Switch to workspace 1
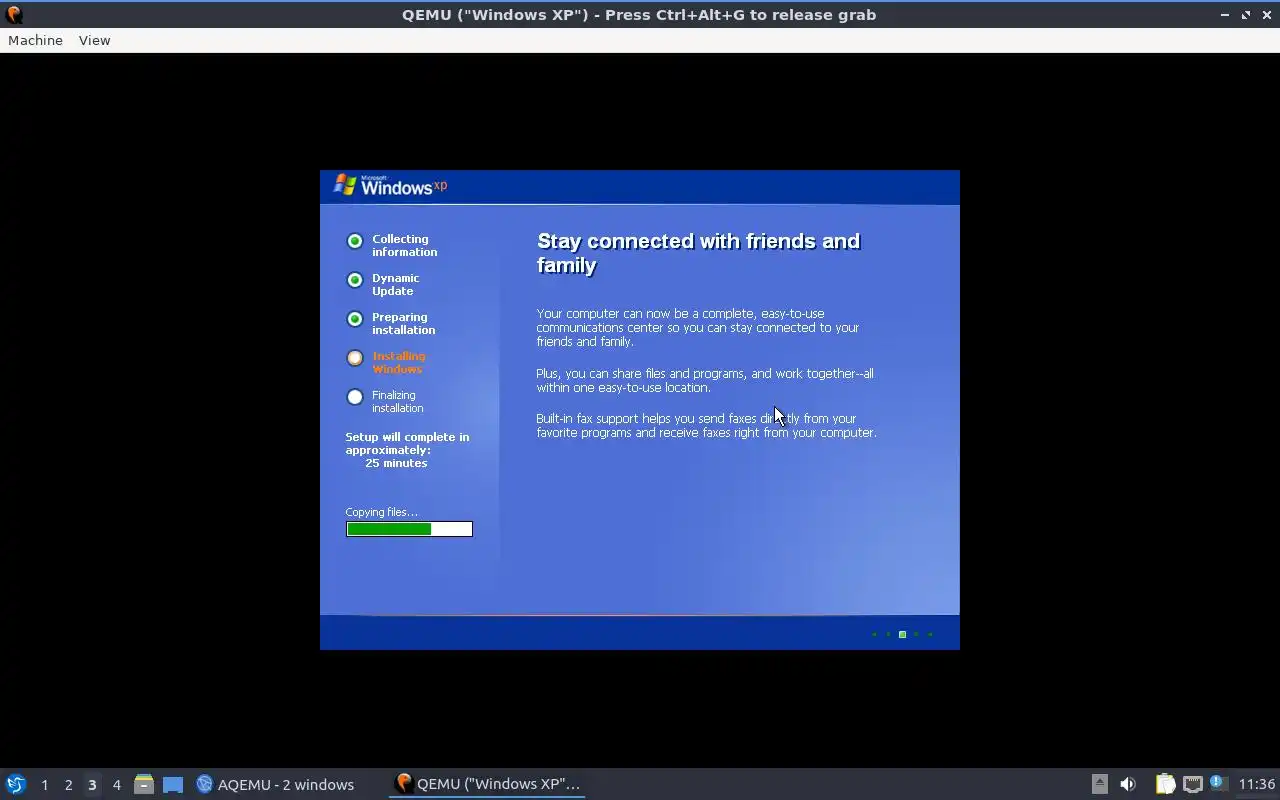 pyautogui.click(x=44, y=785)
